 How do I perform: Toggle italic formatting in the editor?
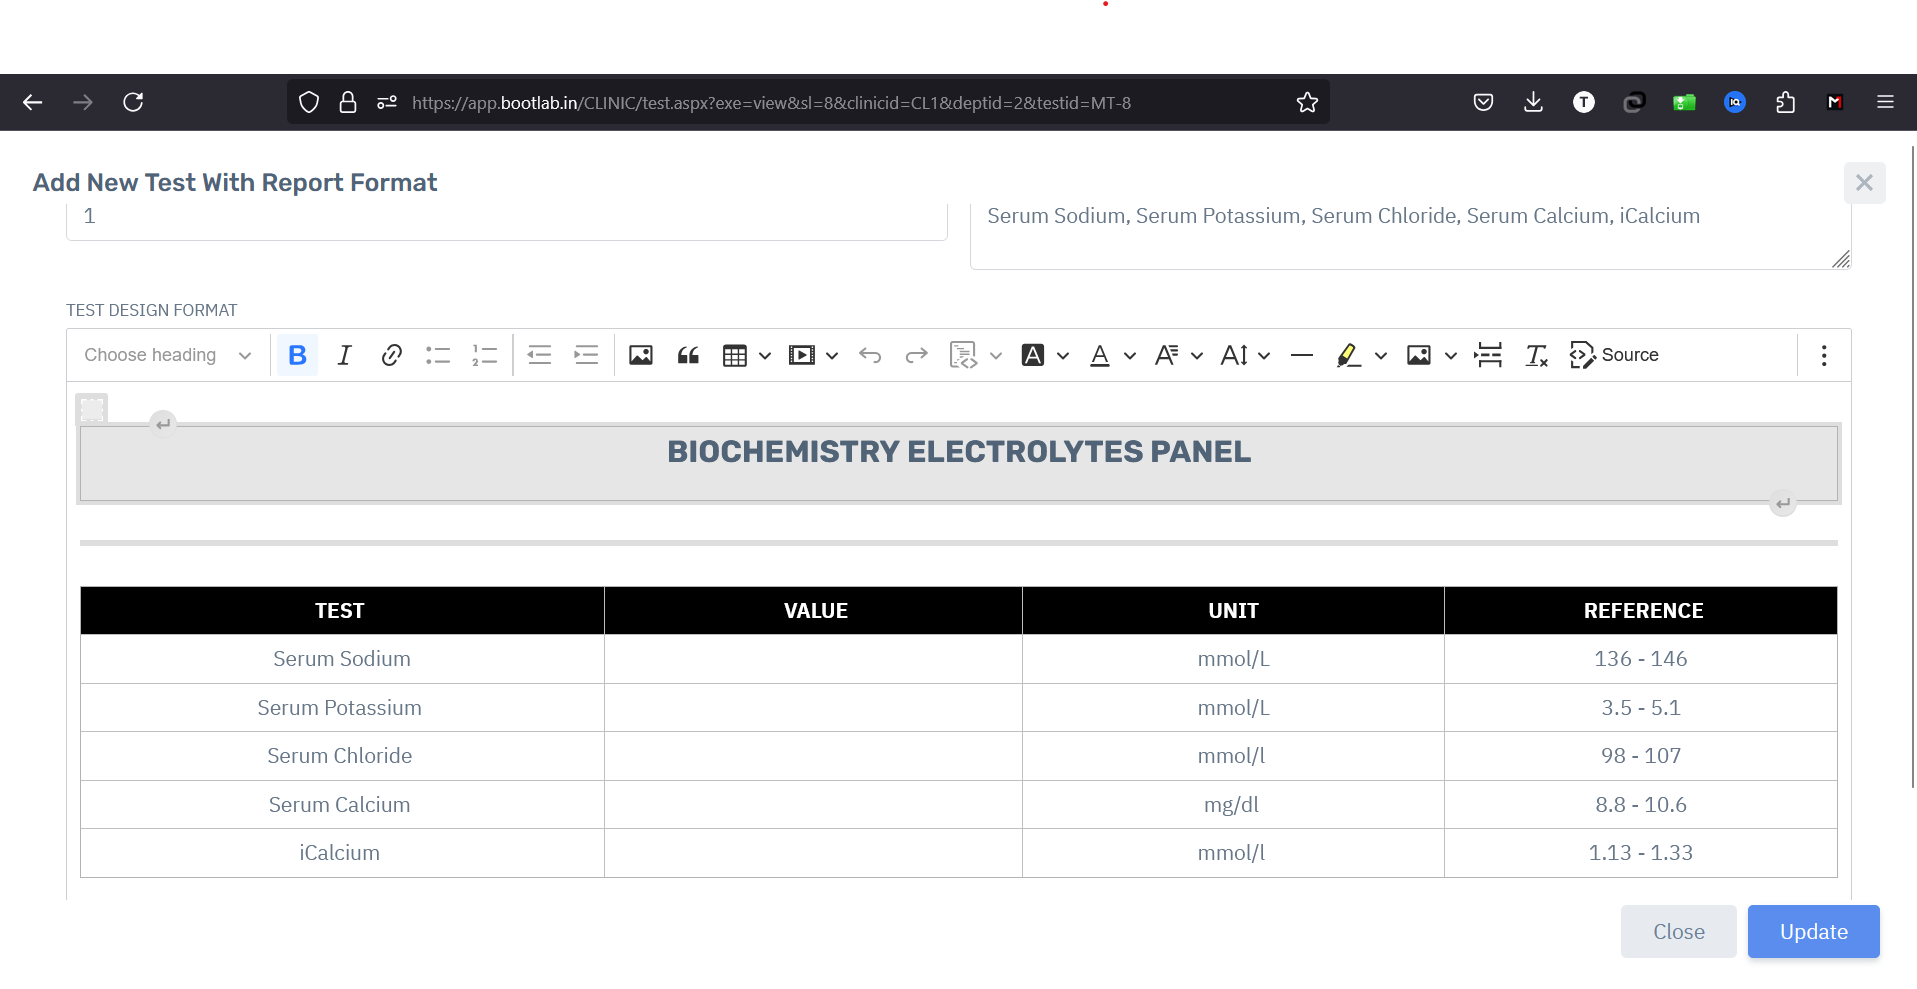[x=344, y=355]
